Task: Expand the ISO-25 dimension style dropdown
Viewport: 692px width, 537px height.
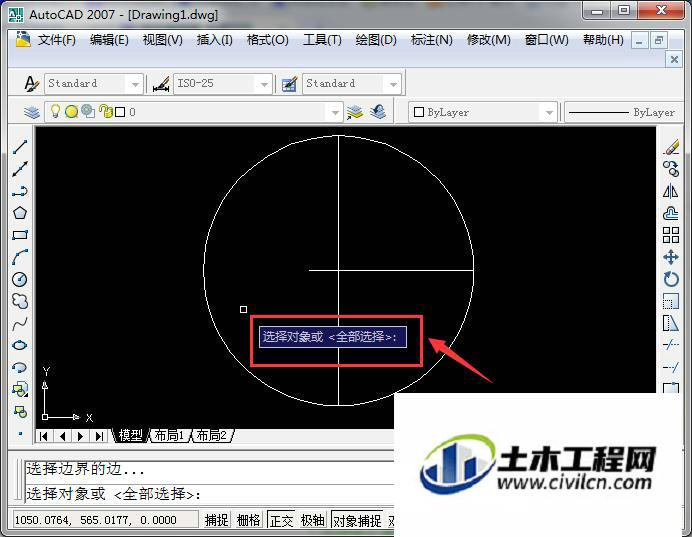Action: coord(264,84)
